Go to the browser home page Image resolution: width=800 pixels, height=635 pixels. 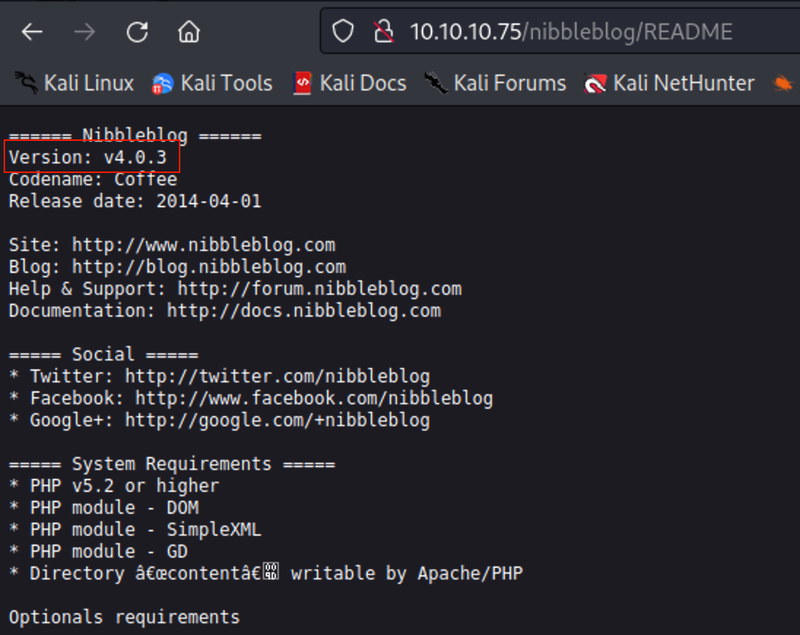(189, 32)
